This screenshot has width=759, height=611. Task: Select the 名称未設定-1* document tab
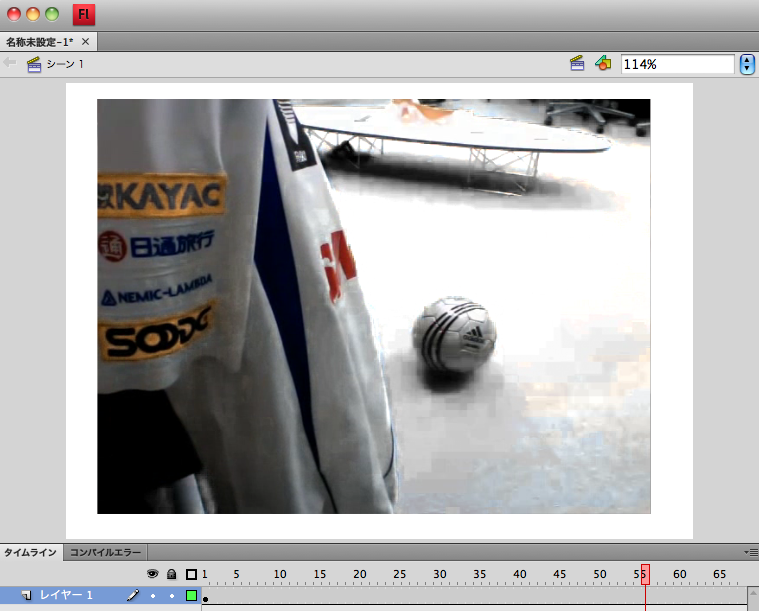48,42
